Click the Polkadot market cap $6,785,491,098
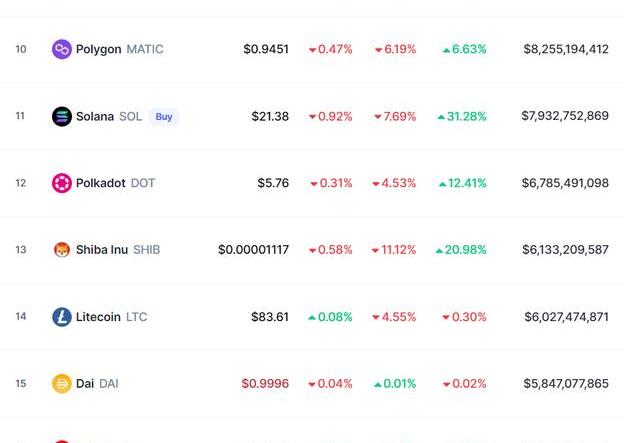Screen dimensions: 640x443 [565, 183]
